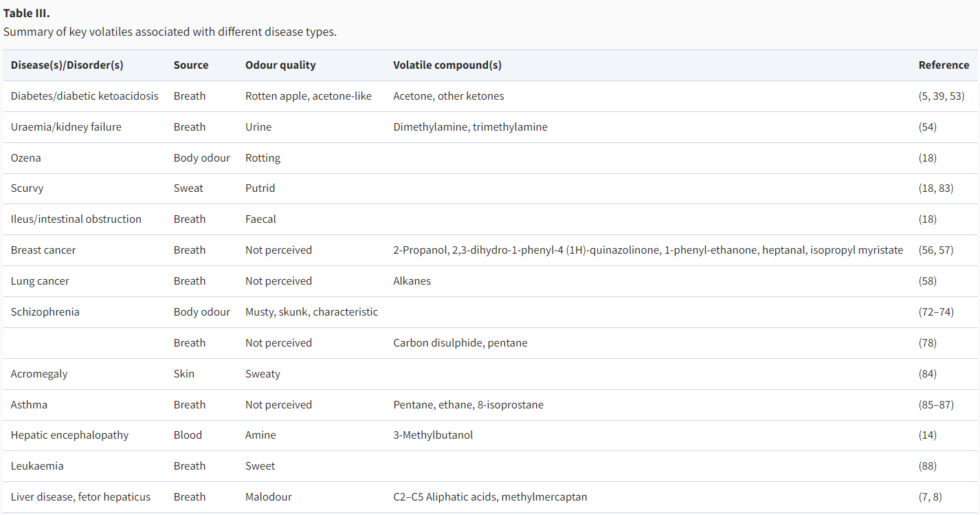Open the (85–87) asthma reference
This screenshot has width=980, height=515.
936,405
